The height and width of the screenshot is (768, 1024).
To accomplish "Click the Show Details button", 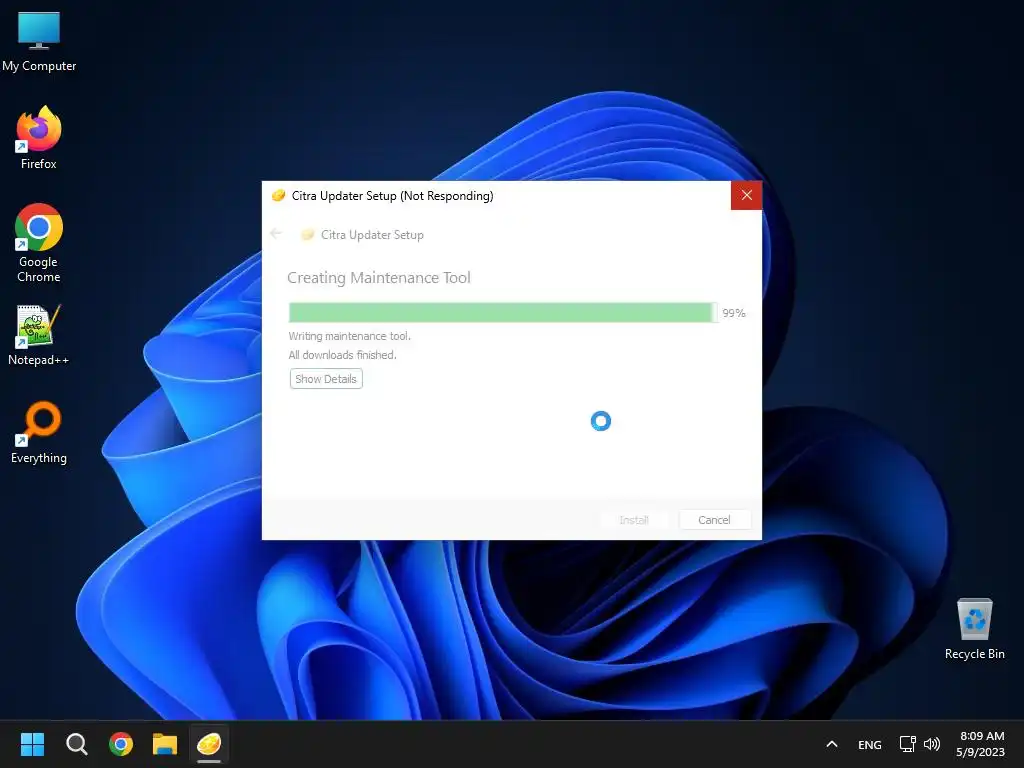I will (326, 379).
